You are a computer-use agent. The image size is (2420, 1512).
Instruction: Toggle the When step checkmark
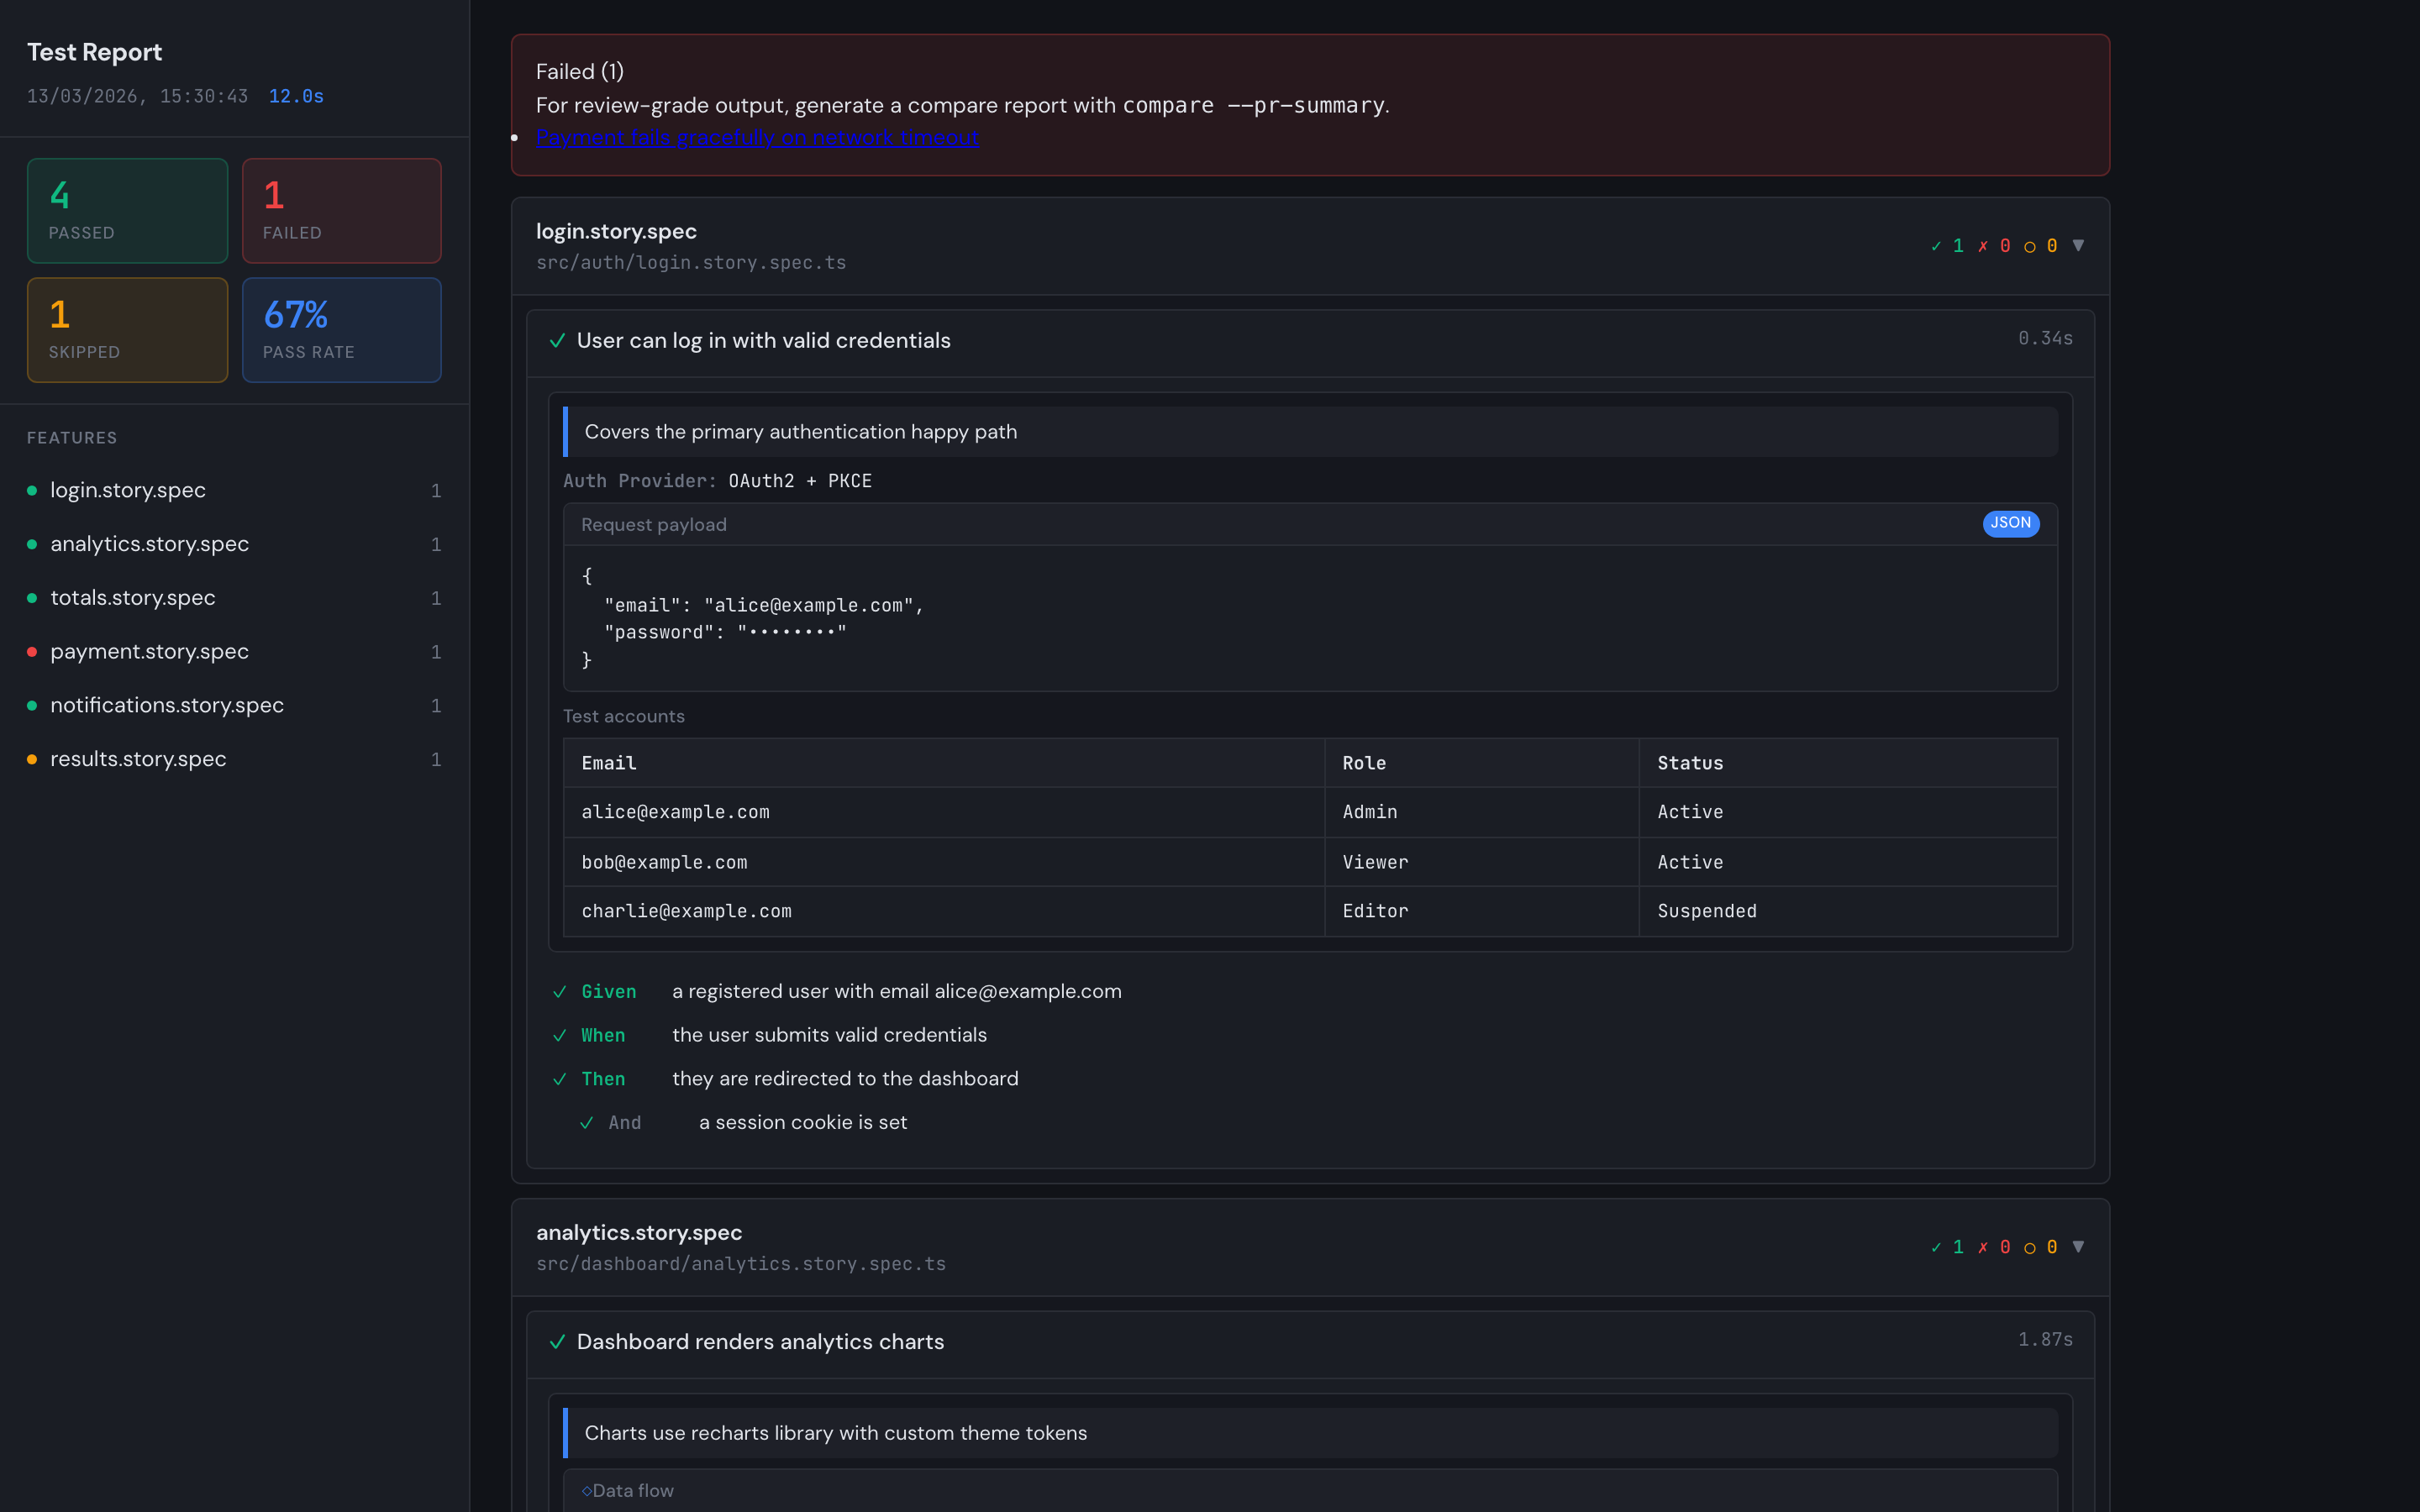coord(560,1036)
